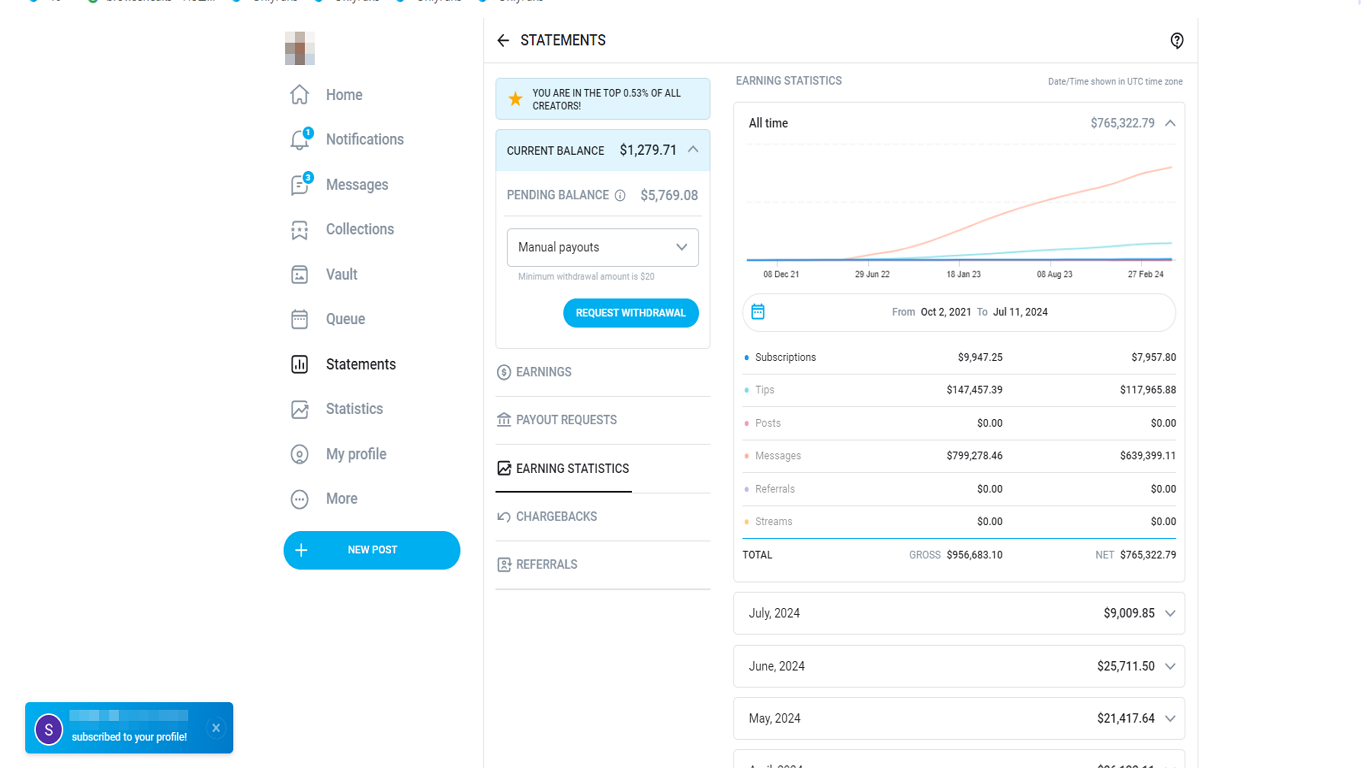Open the Referrals tab
Viewport: 1366px width, 768px height.
click(603, 564)
